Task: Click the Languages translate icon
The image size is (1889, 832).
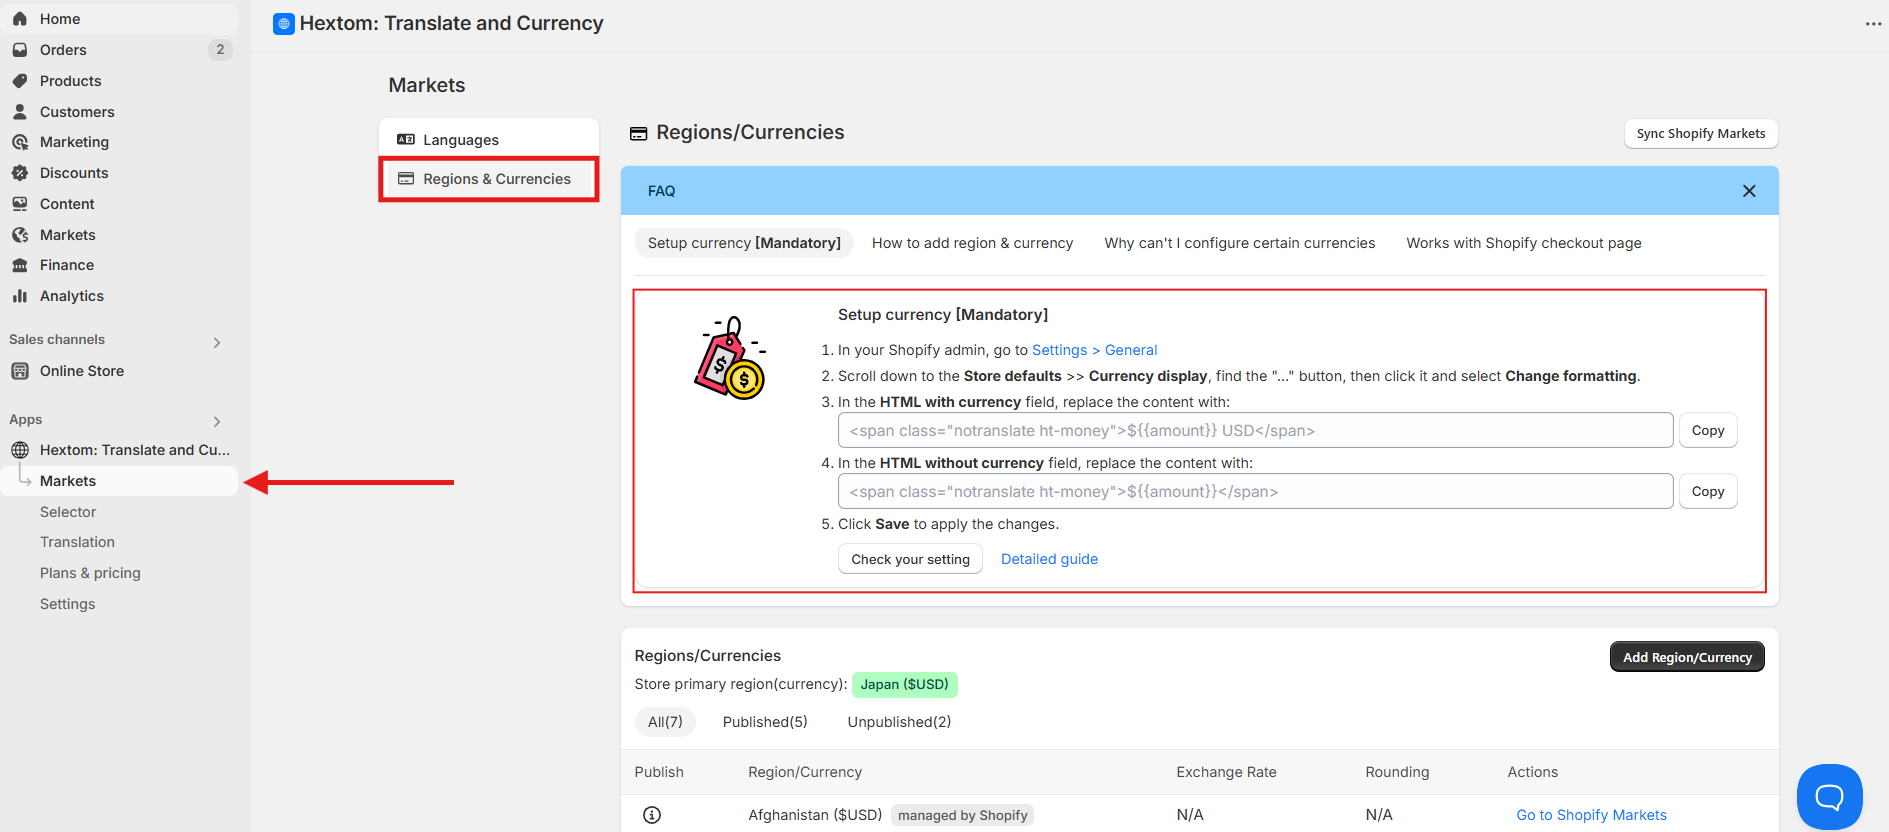Action: coord(406,140)
